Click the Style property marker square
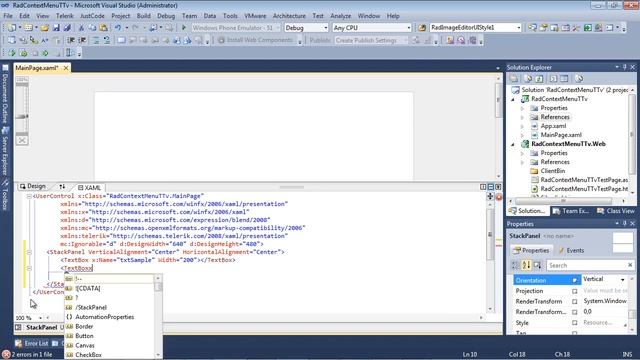Viewport: 640px width, 360px height. click(x=575, y=323)
